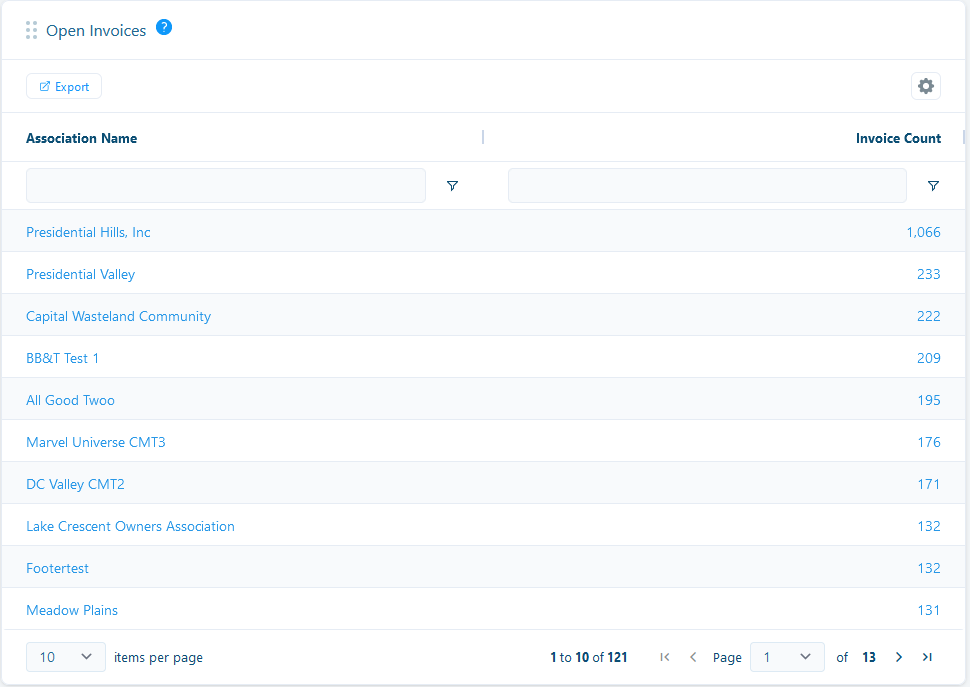Open the page number dropdown
Image resolution: width=970 pixels, height=687 pixels.
point(787,657)
